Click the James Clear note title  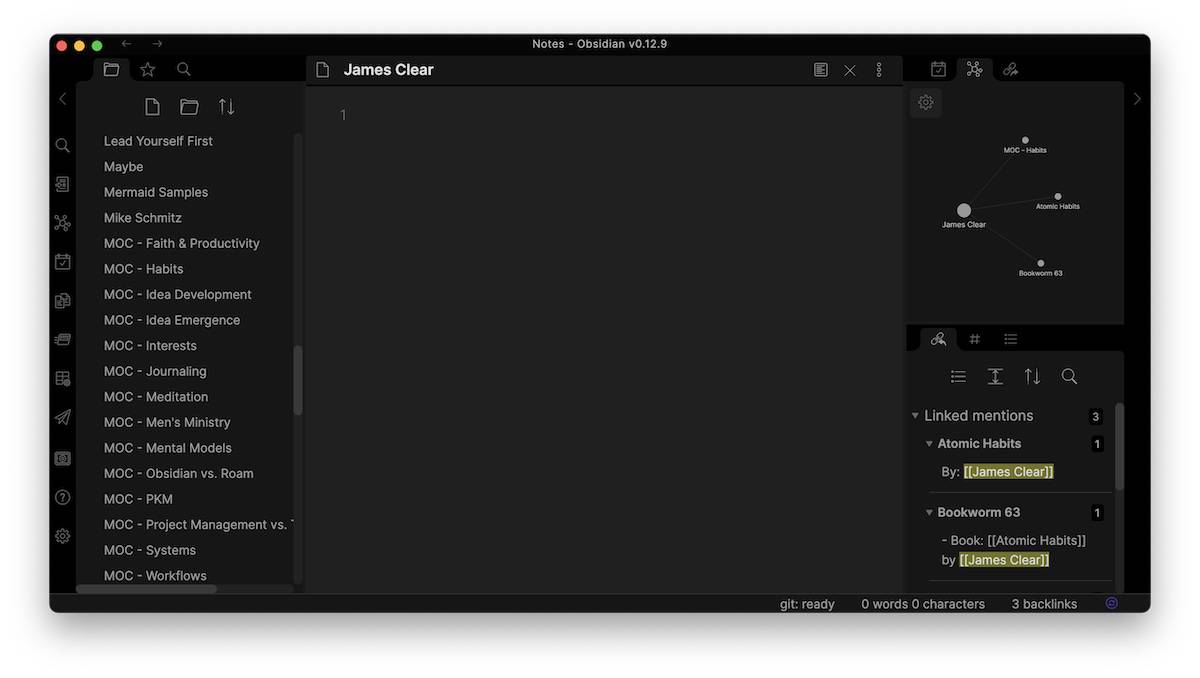(389, 70)
